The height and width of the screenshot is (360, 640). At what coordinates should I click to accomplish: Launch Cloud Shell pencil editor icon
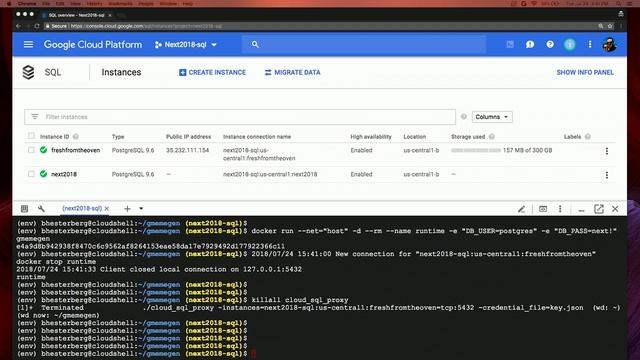click(521, 209)
